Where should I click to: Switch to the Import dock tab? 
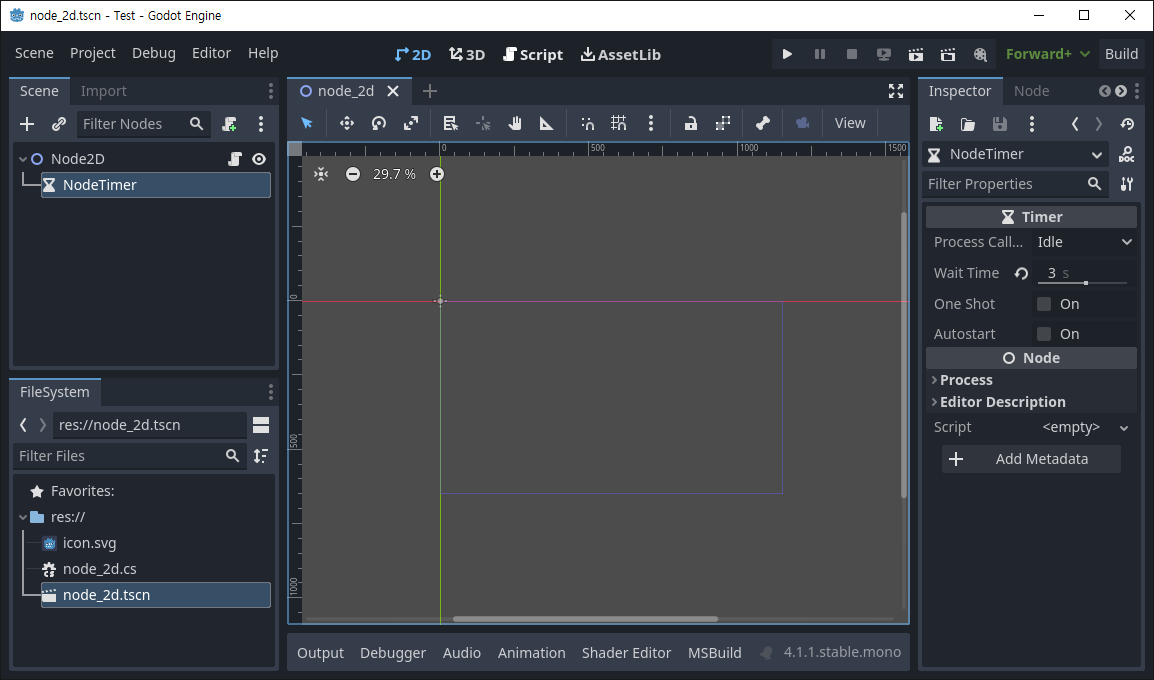[x=104, y=91]
